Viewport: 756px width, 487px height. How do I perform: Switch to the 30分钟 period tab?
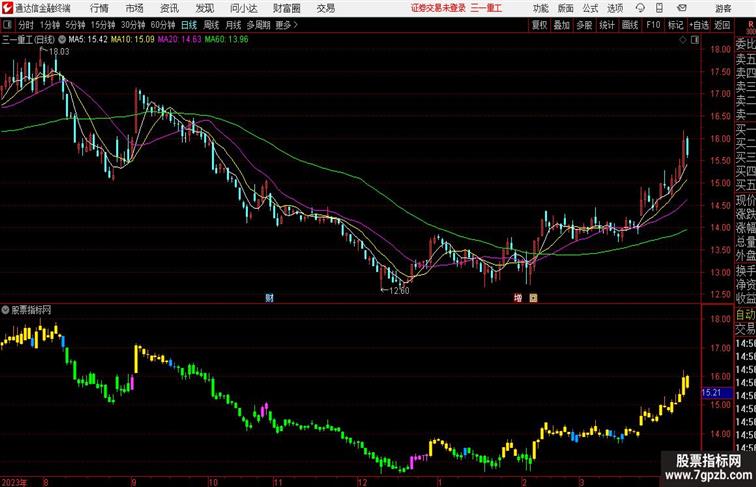click(133, 25)
